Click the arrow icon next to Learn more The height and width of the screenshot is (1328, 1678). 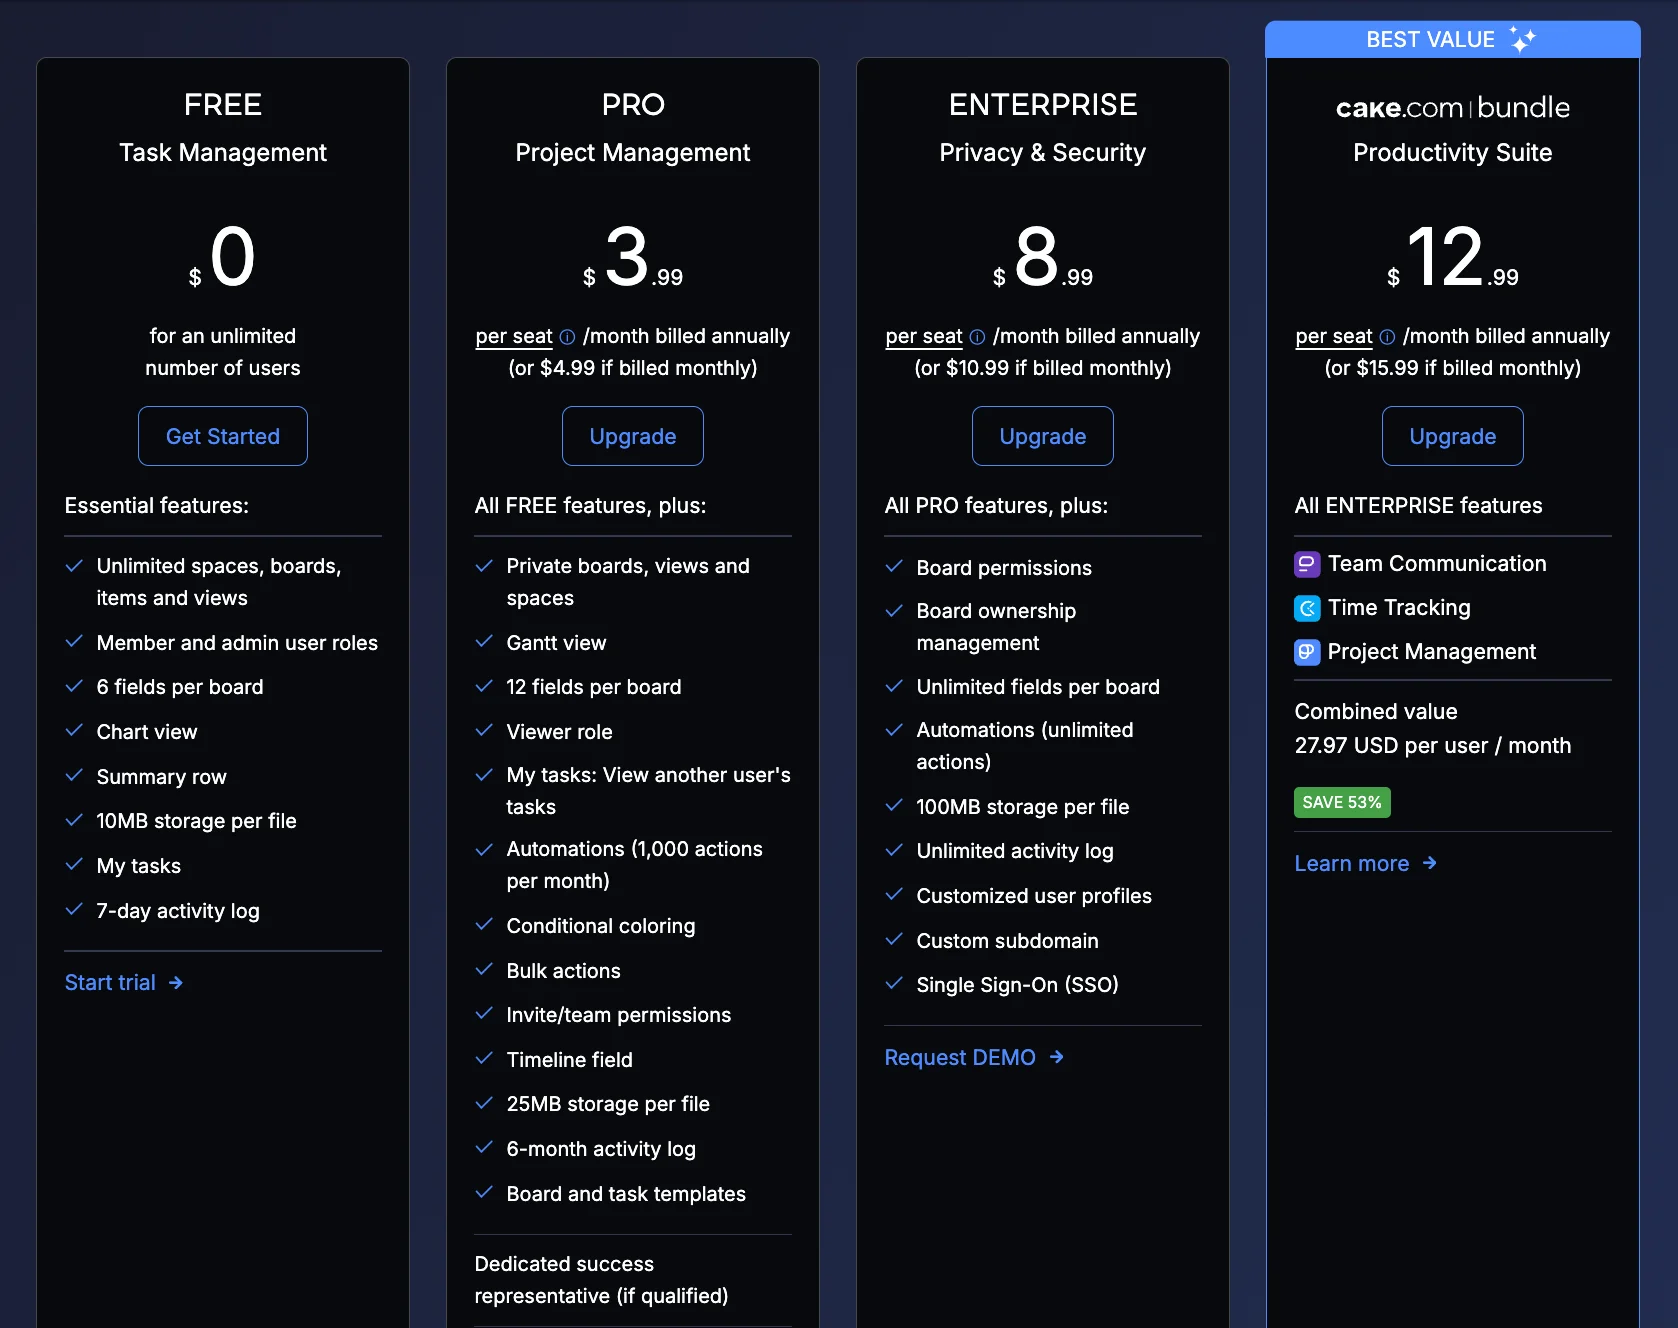(1429, 863)
